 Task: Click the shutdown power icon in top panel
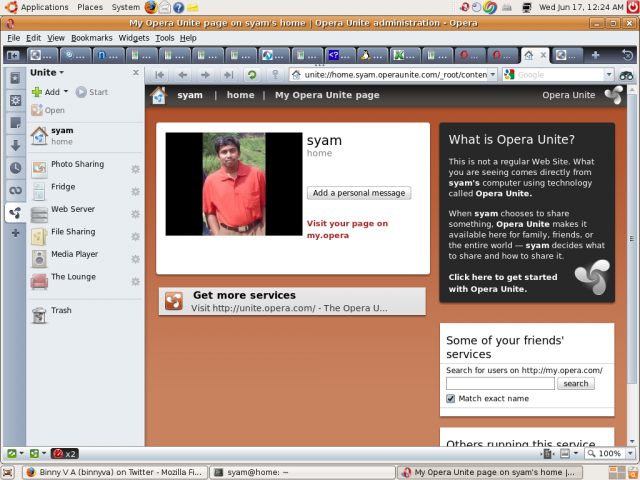click(633, 7)
